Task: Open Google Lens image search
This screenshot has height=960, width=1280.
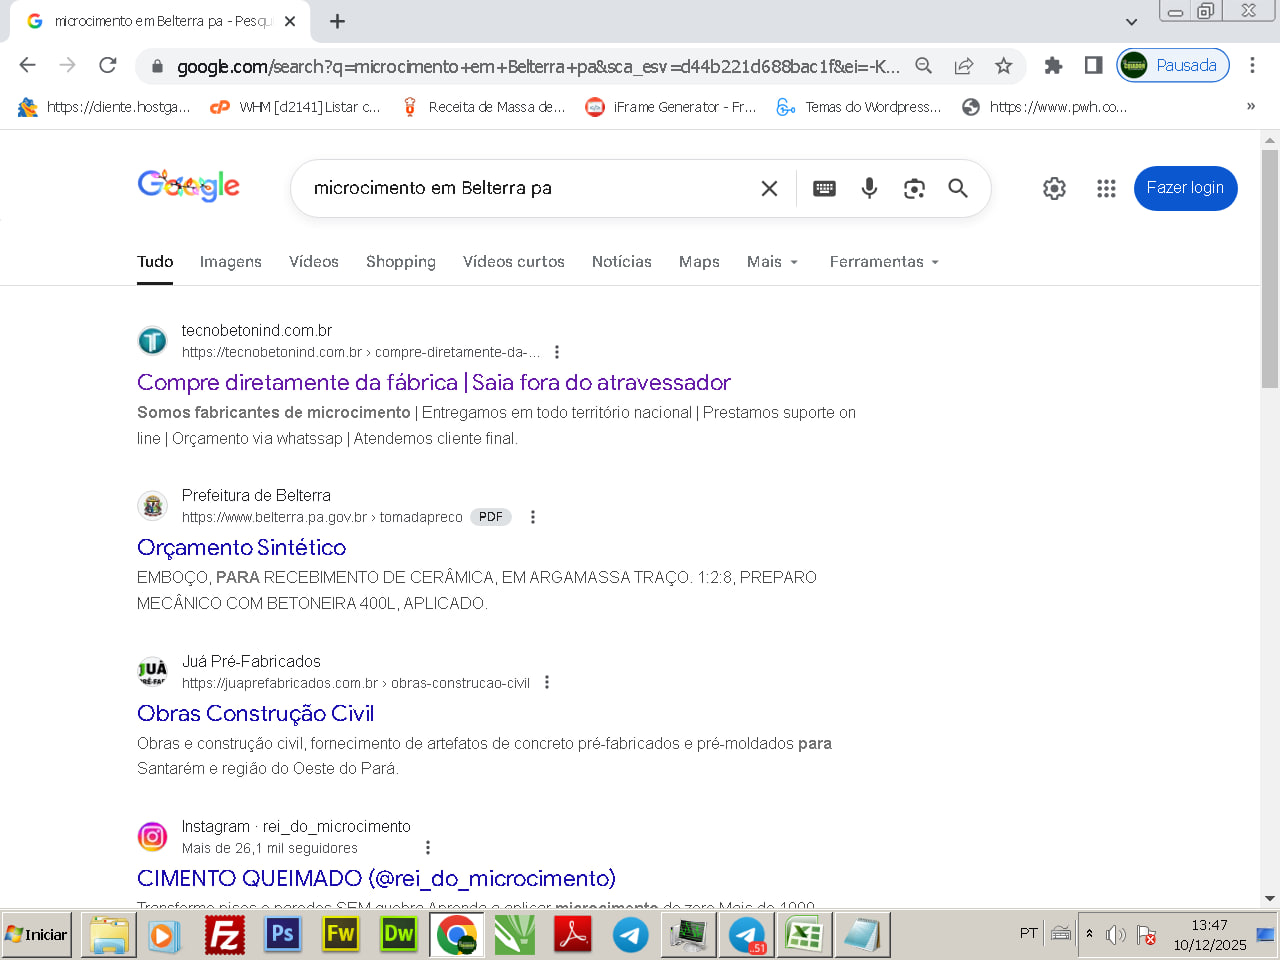Action: pos(914,188)
